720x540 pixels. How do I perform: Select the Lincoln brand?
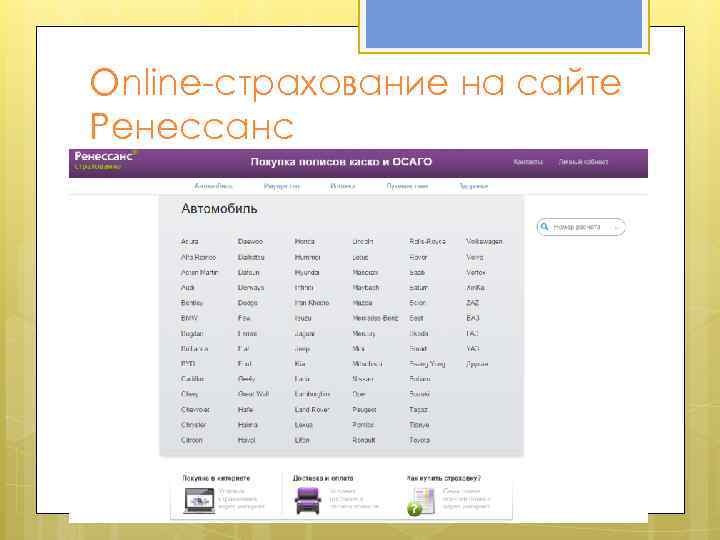tap(363, 242)
